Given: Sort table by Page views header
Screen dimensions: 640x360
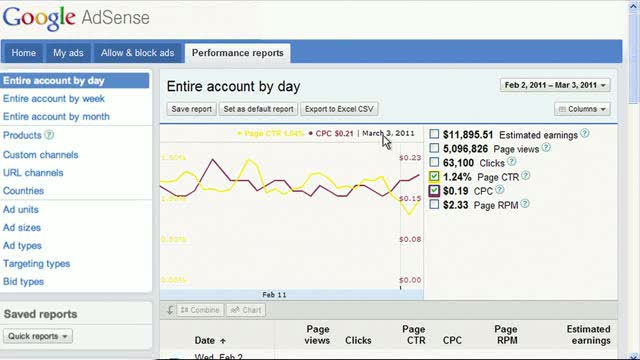Looking at the screenshot, I should pyautogui.click(x=318, y=335).
